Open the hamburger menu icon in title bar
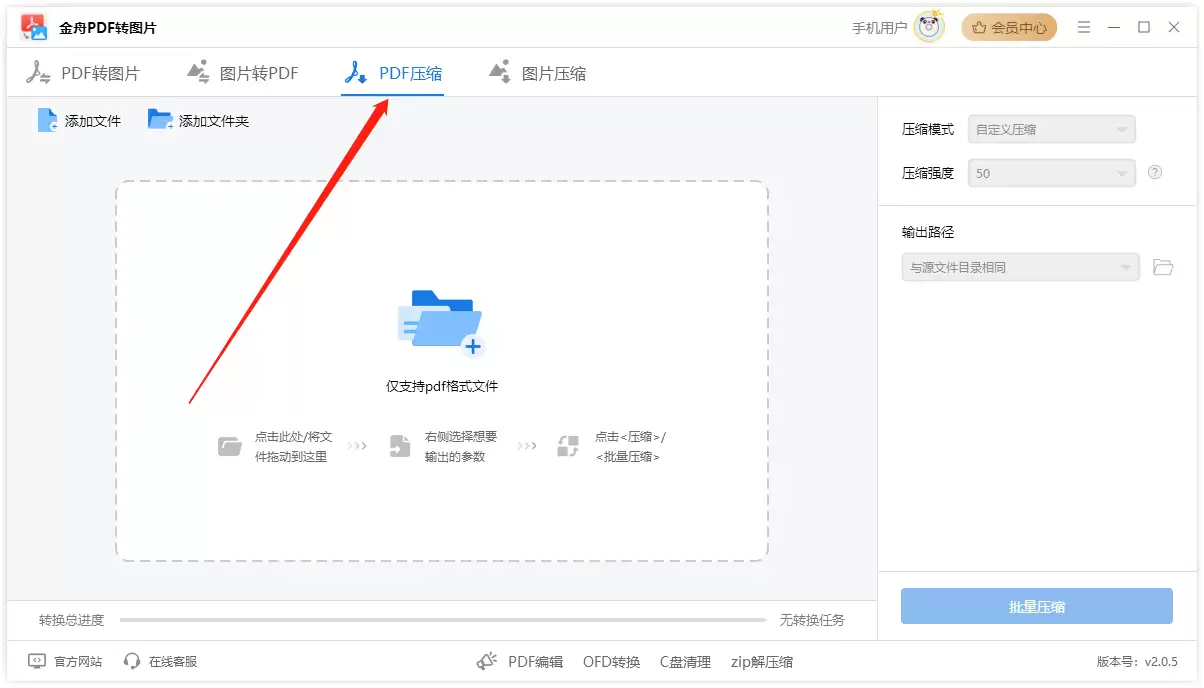Image resolution: width=1204 pixels, height=688 pixels. 1084,27
